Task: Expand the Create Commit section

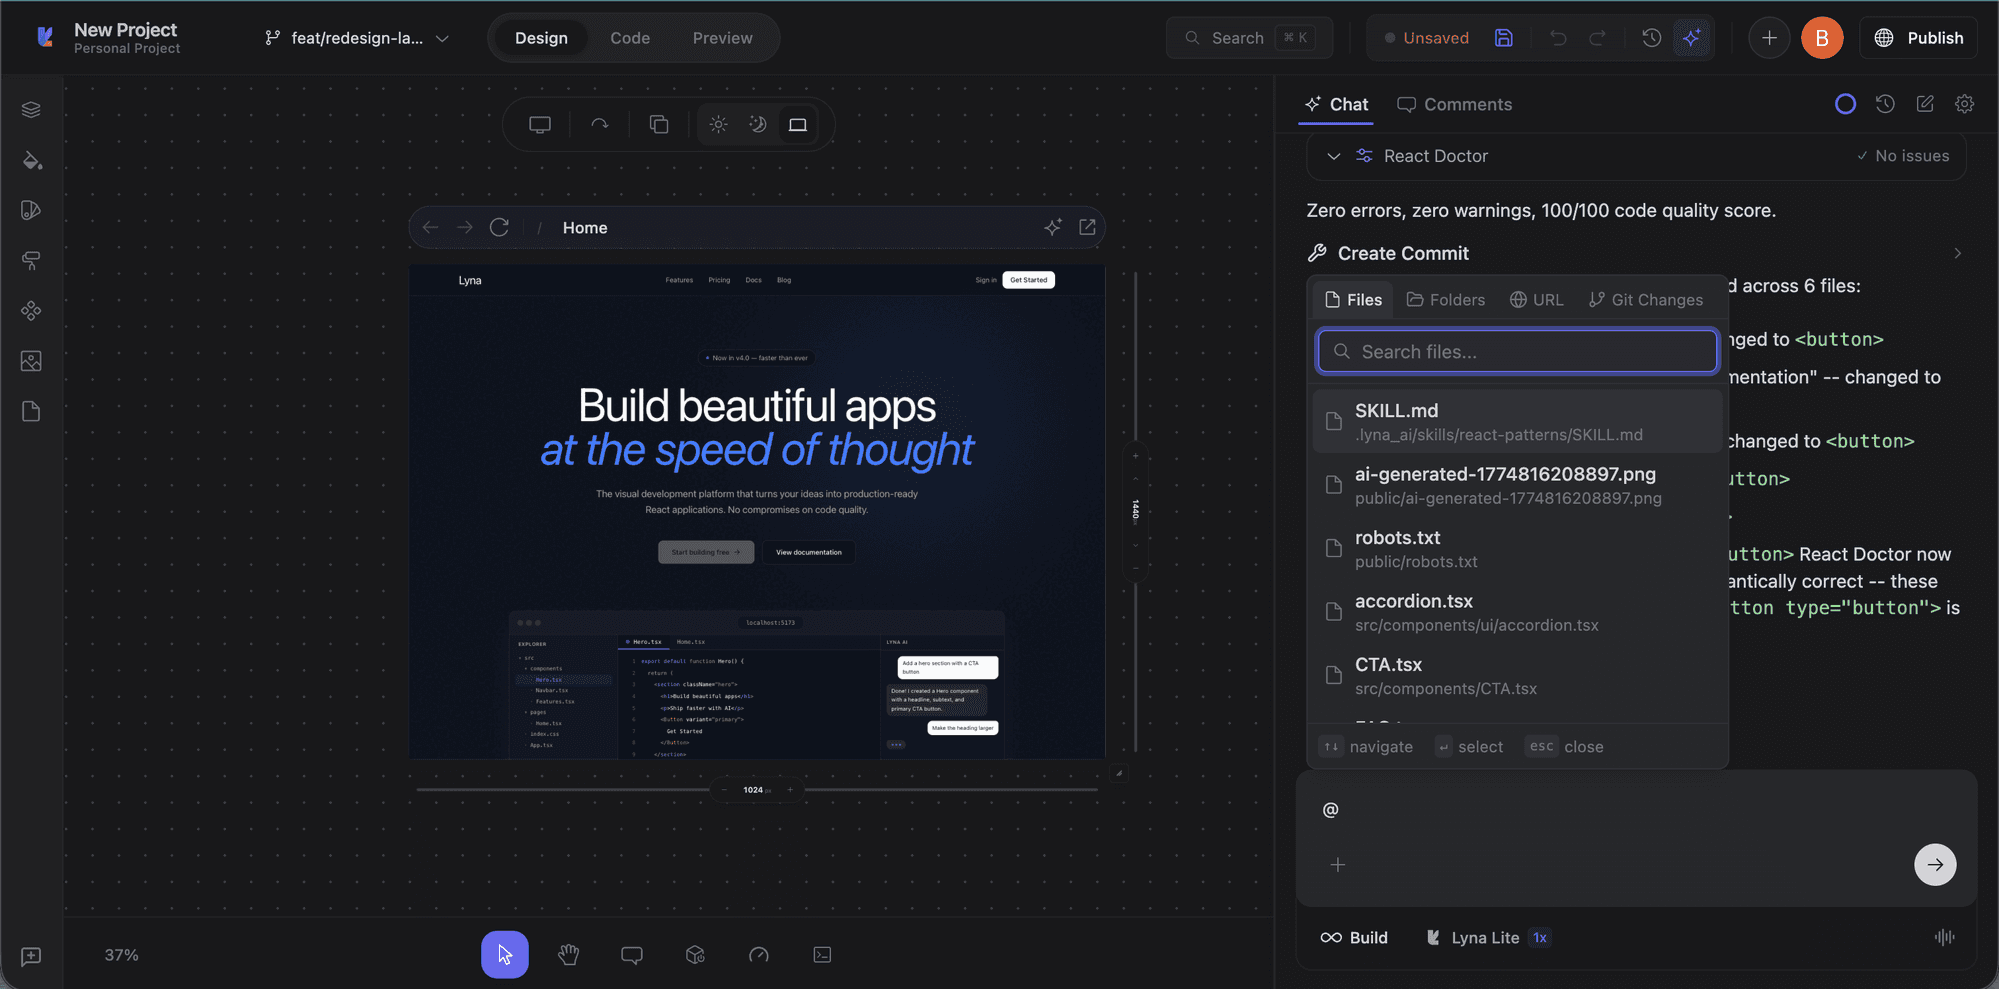Action: pyautogui.click(x=1957, y=253)
